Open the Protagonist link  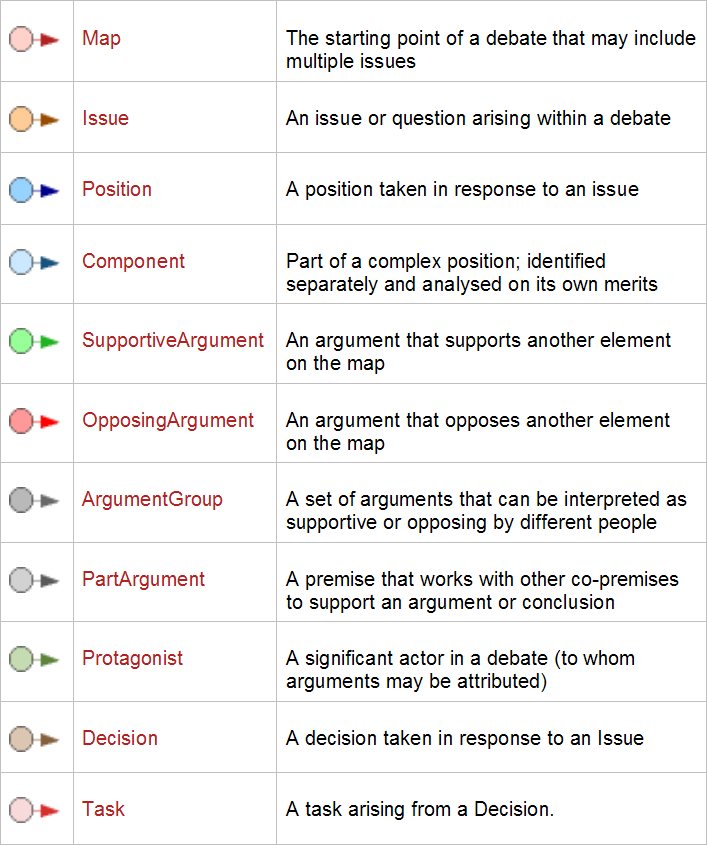[x=133, y=659]
